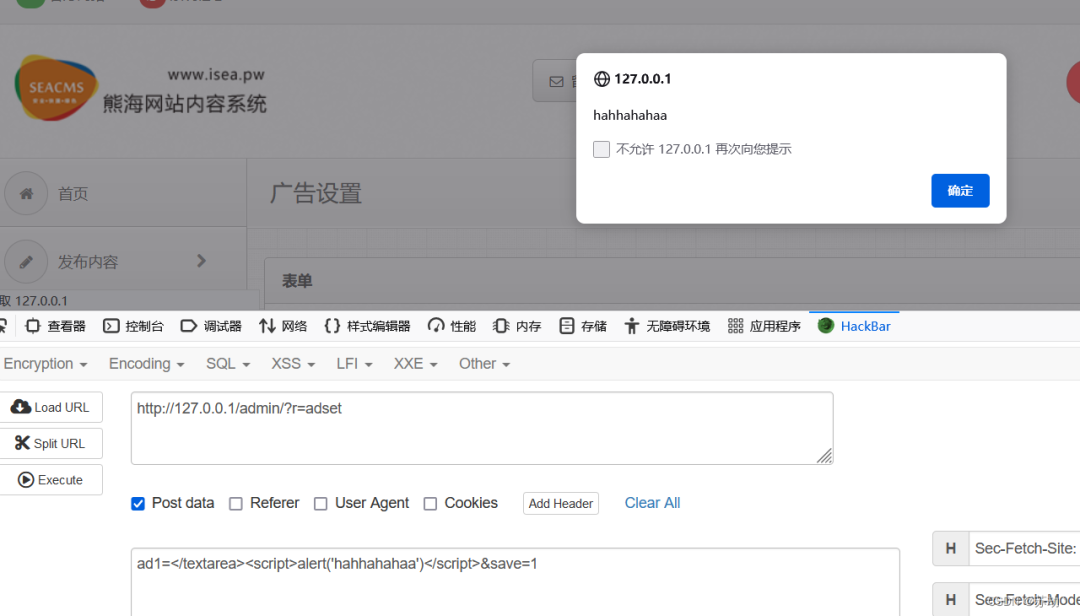Click the Sec-Fetch-Site header field
This screenshot has height=616, width=1080.
1024,548
